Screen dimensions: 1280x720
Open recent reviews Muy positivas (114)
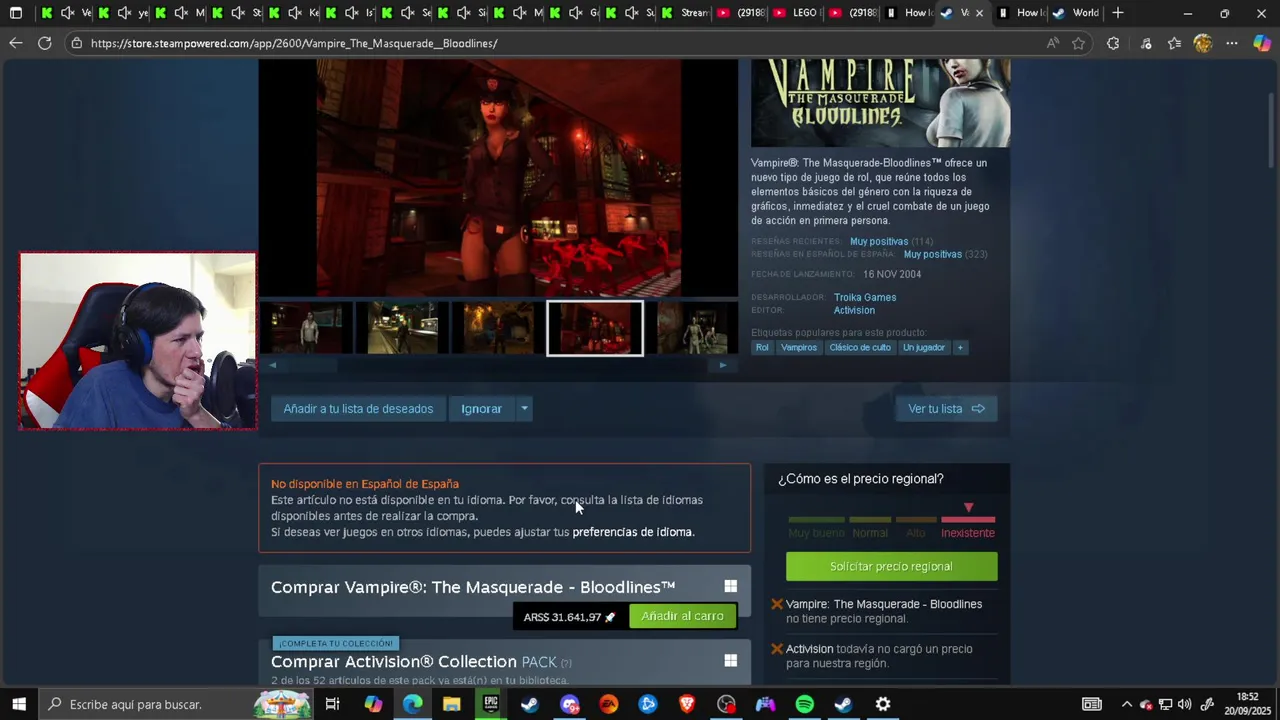click(x=879, y=241)
